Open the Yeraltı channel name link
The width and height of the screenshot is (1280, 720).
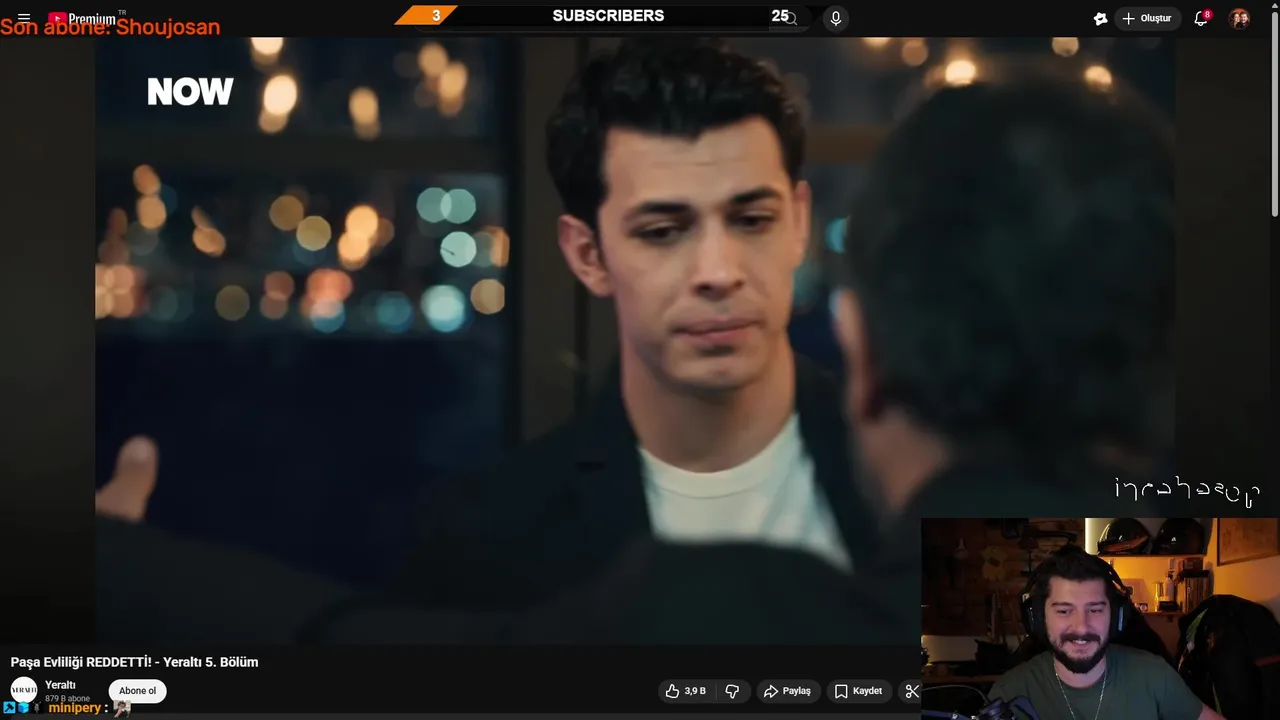pyautogui.click(x=60, y=685)
